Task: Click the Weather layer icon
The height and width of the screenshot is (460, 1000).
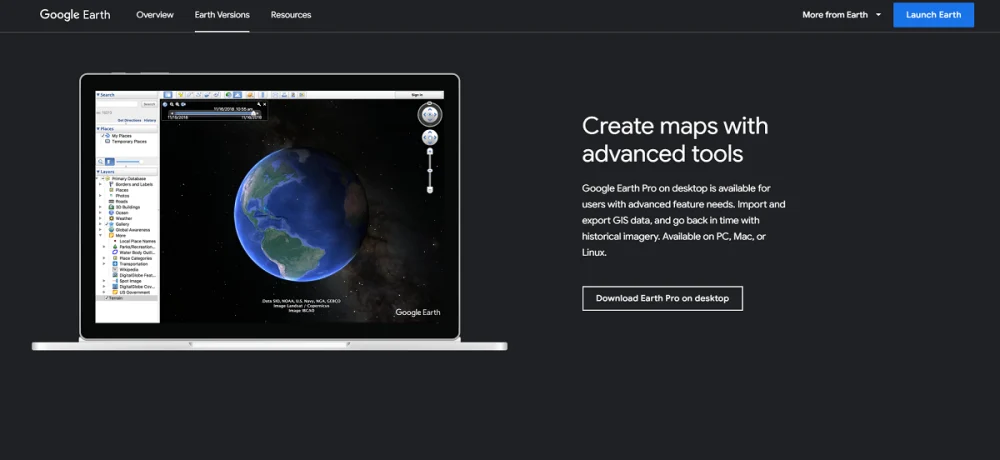Action: (111, 218)
